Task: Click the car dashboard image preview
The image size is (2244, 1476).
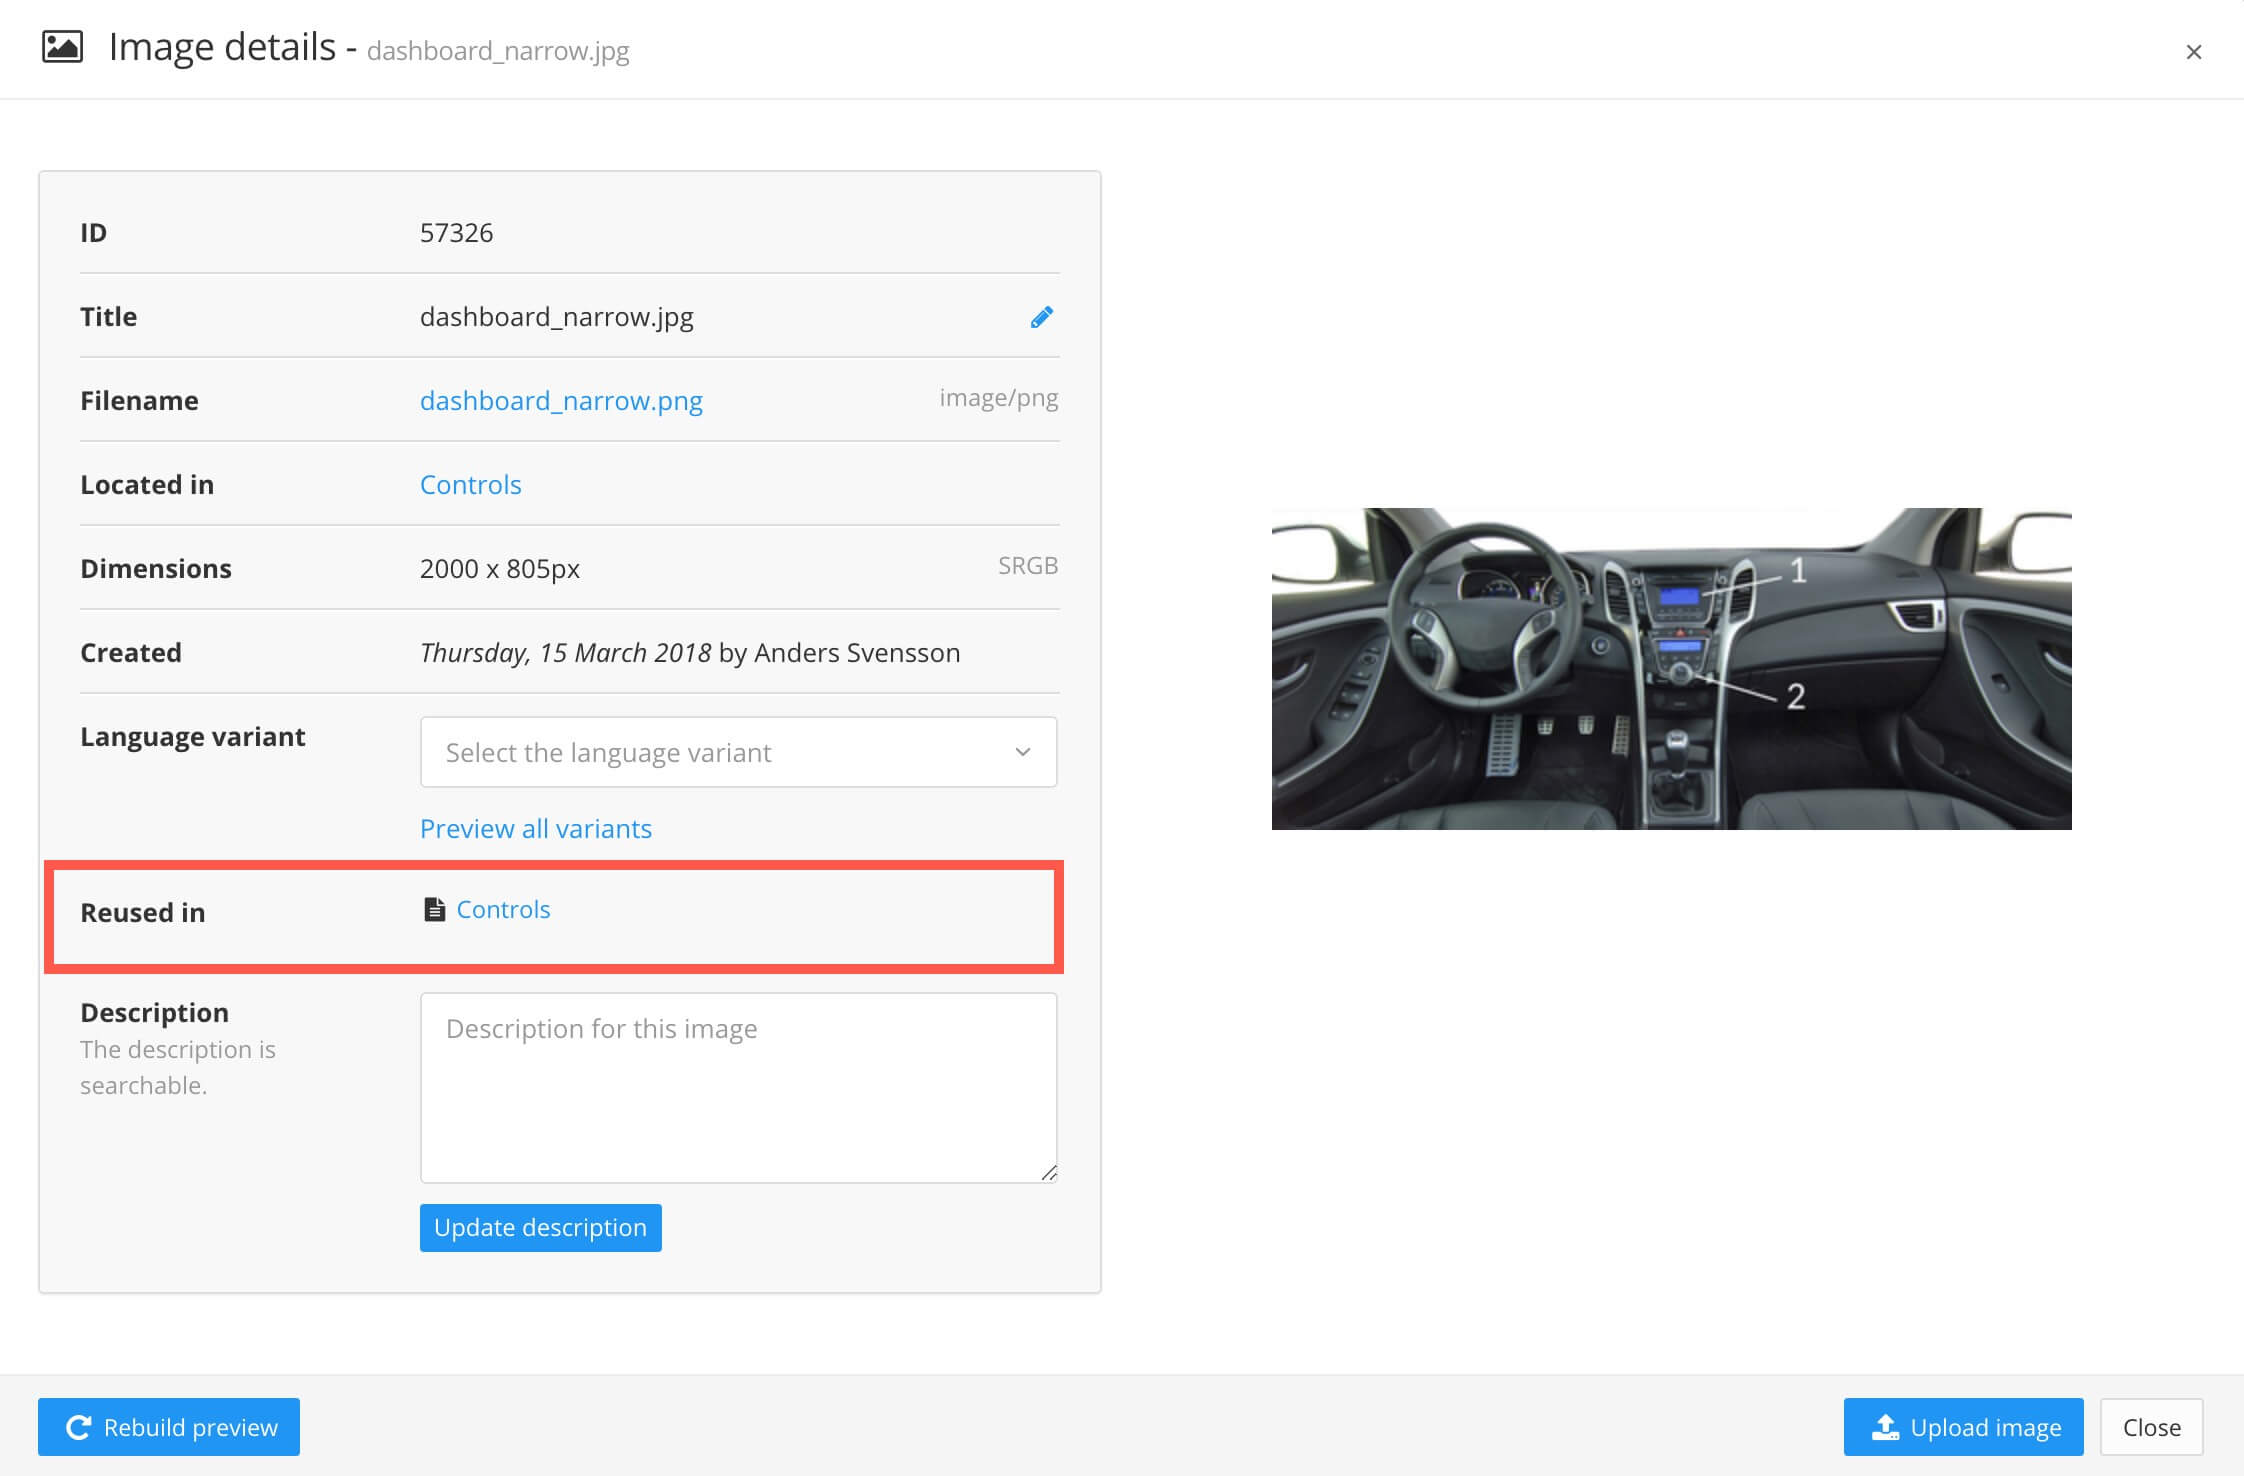Action: pyautogui.click(x=1671, y=668)
